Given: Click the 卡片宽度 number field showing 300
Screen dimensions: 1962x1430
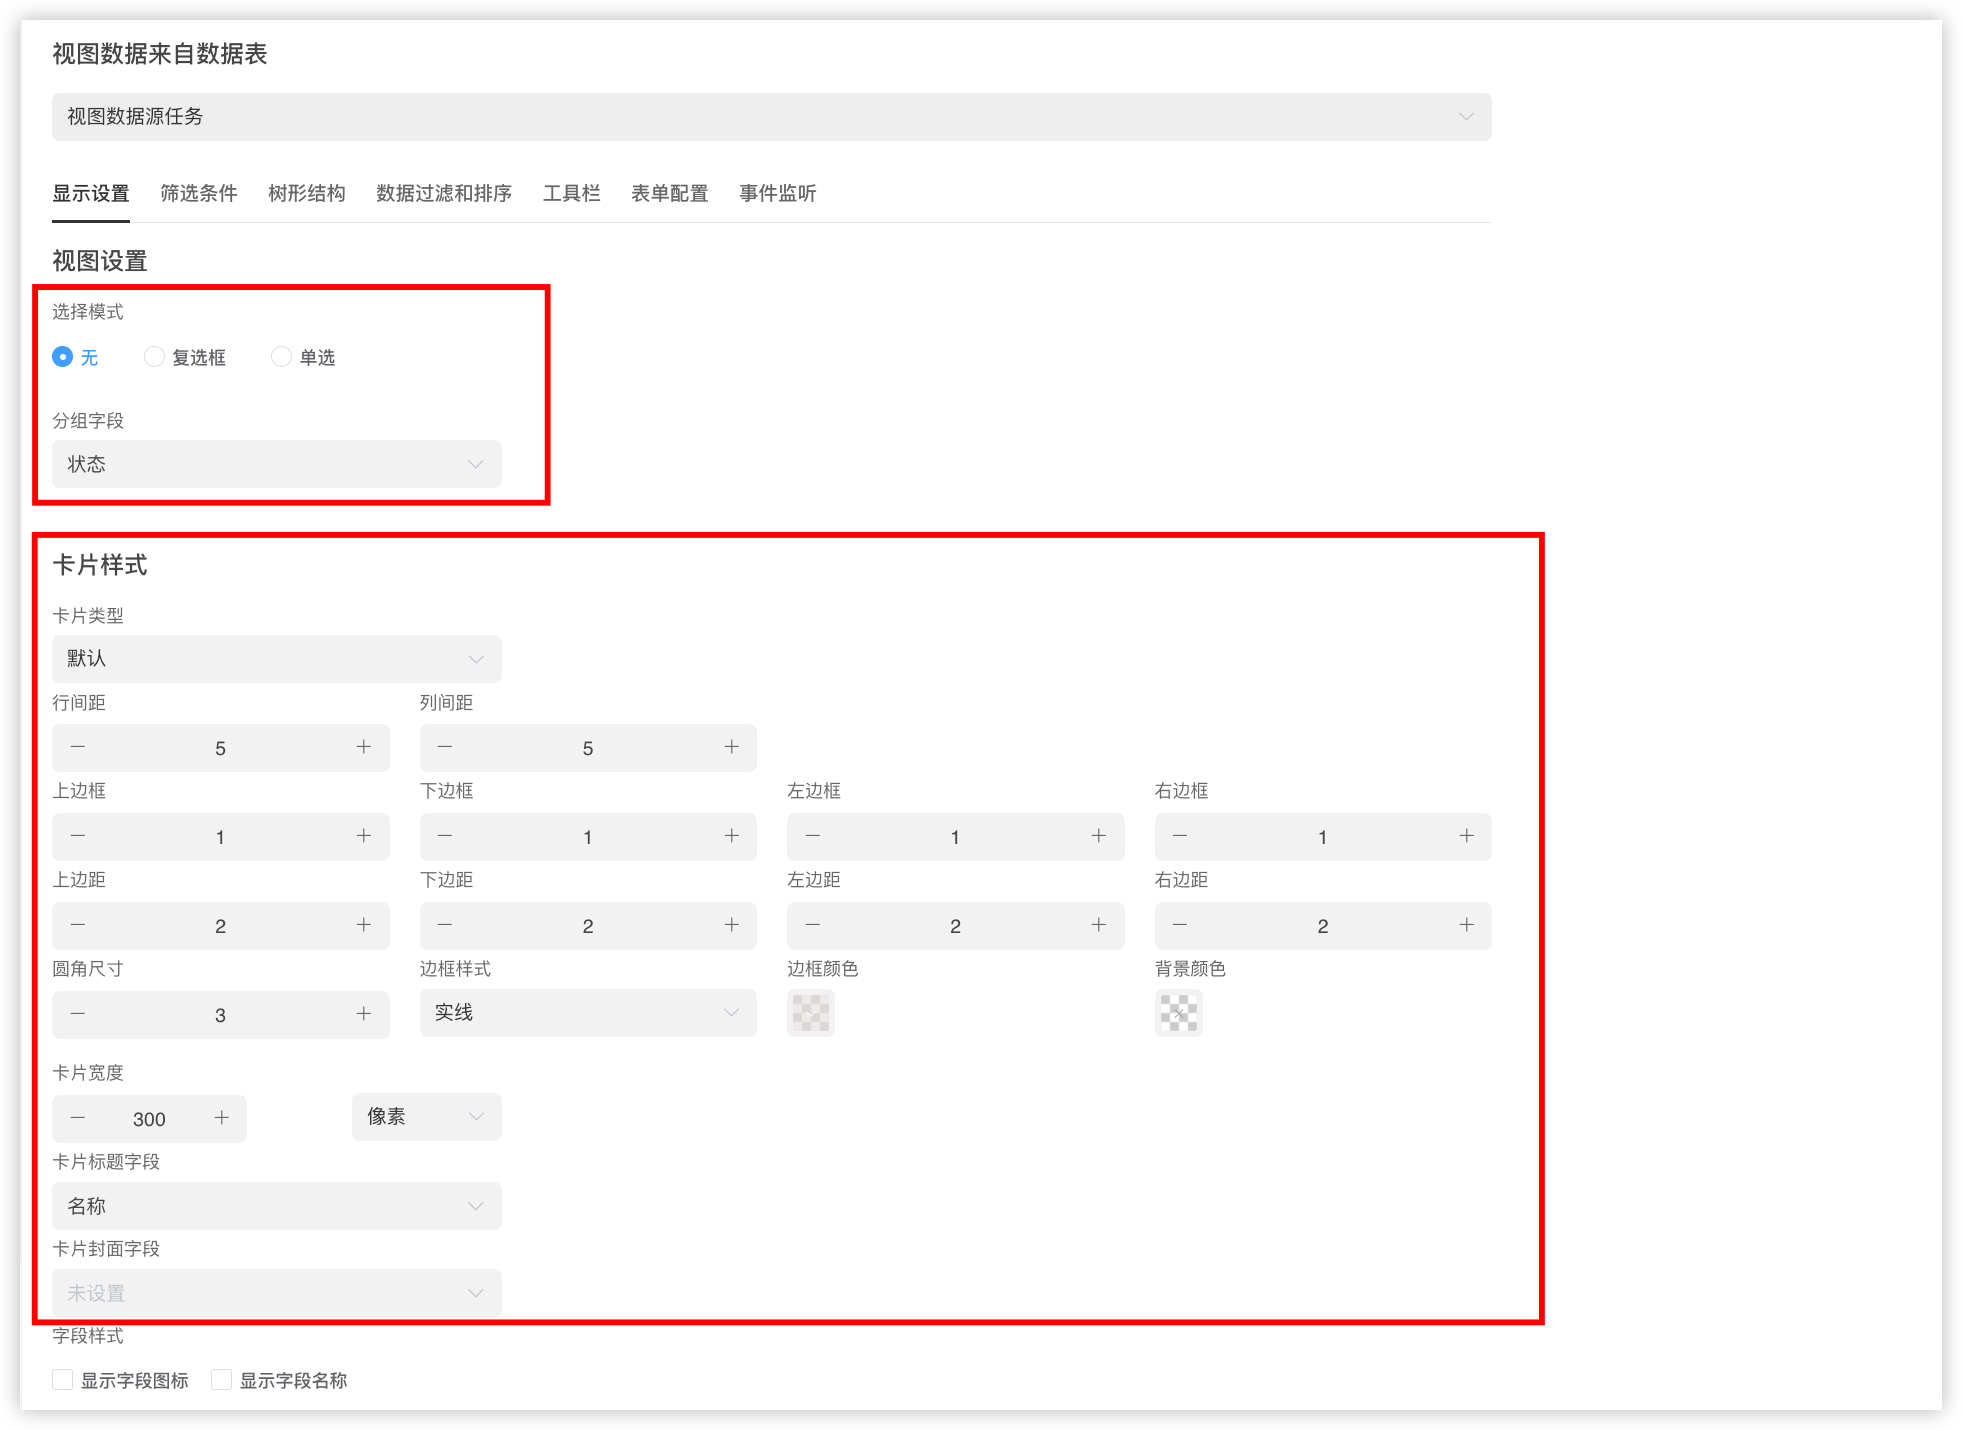Looking at the screenshot, I should (149, 1119).
